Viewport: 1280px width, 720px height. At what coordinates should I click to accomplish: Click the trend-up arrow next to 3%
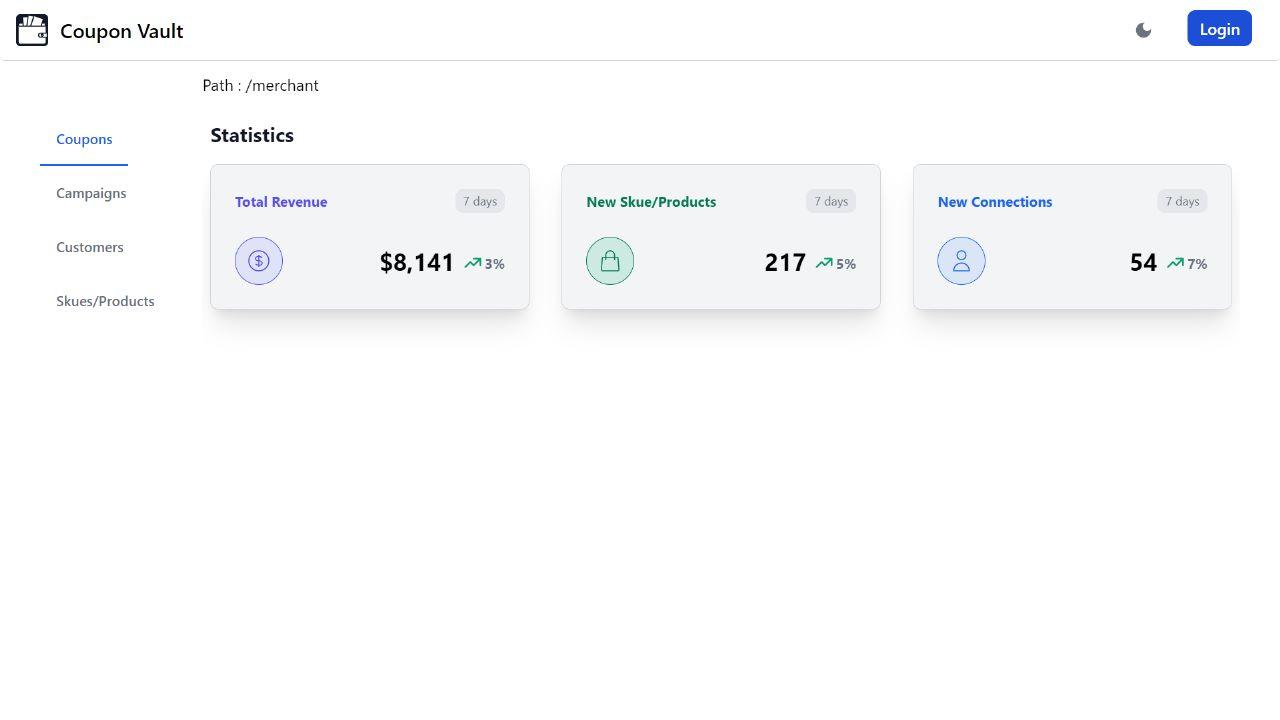473,263
